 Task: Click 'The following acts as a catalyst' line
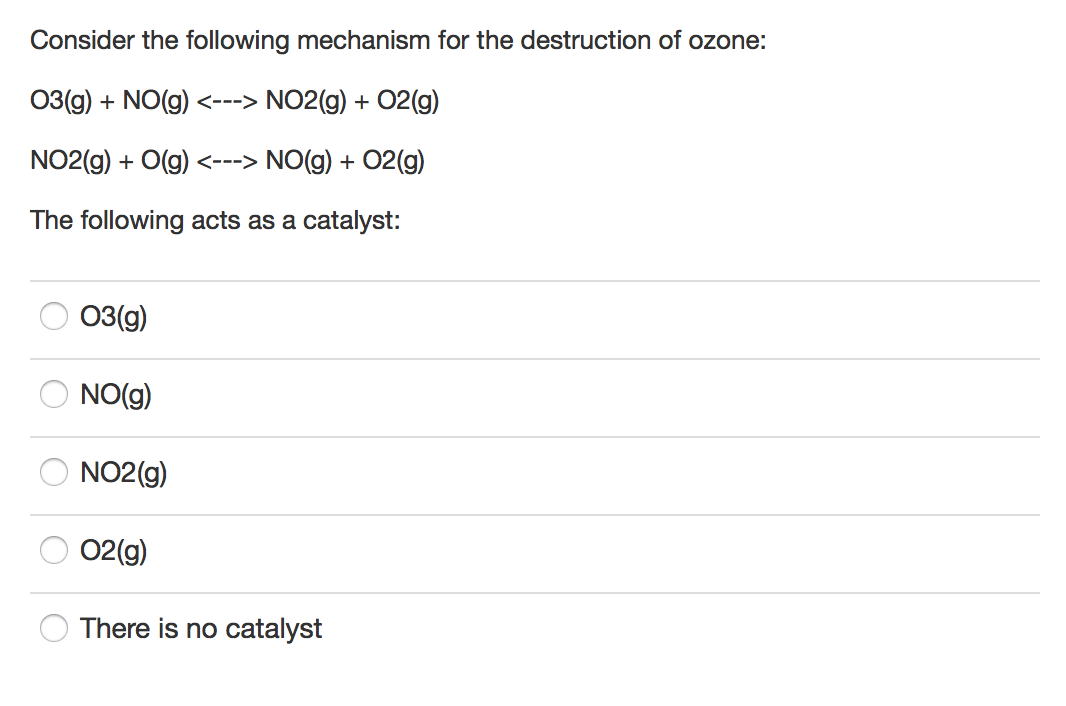[x=216, y=220]
